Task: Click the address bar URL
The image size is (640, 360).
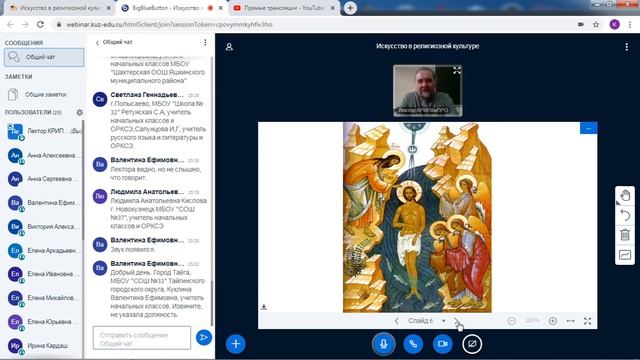Action: coord(169,24)
